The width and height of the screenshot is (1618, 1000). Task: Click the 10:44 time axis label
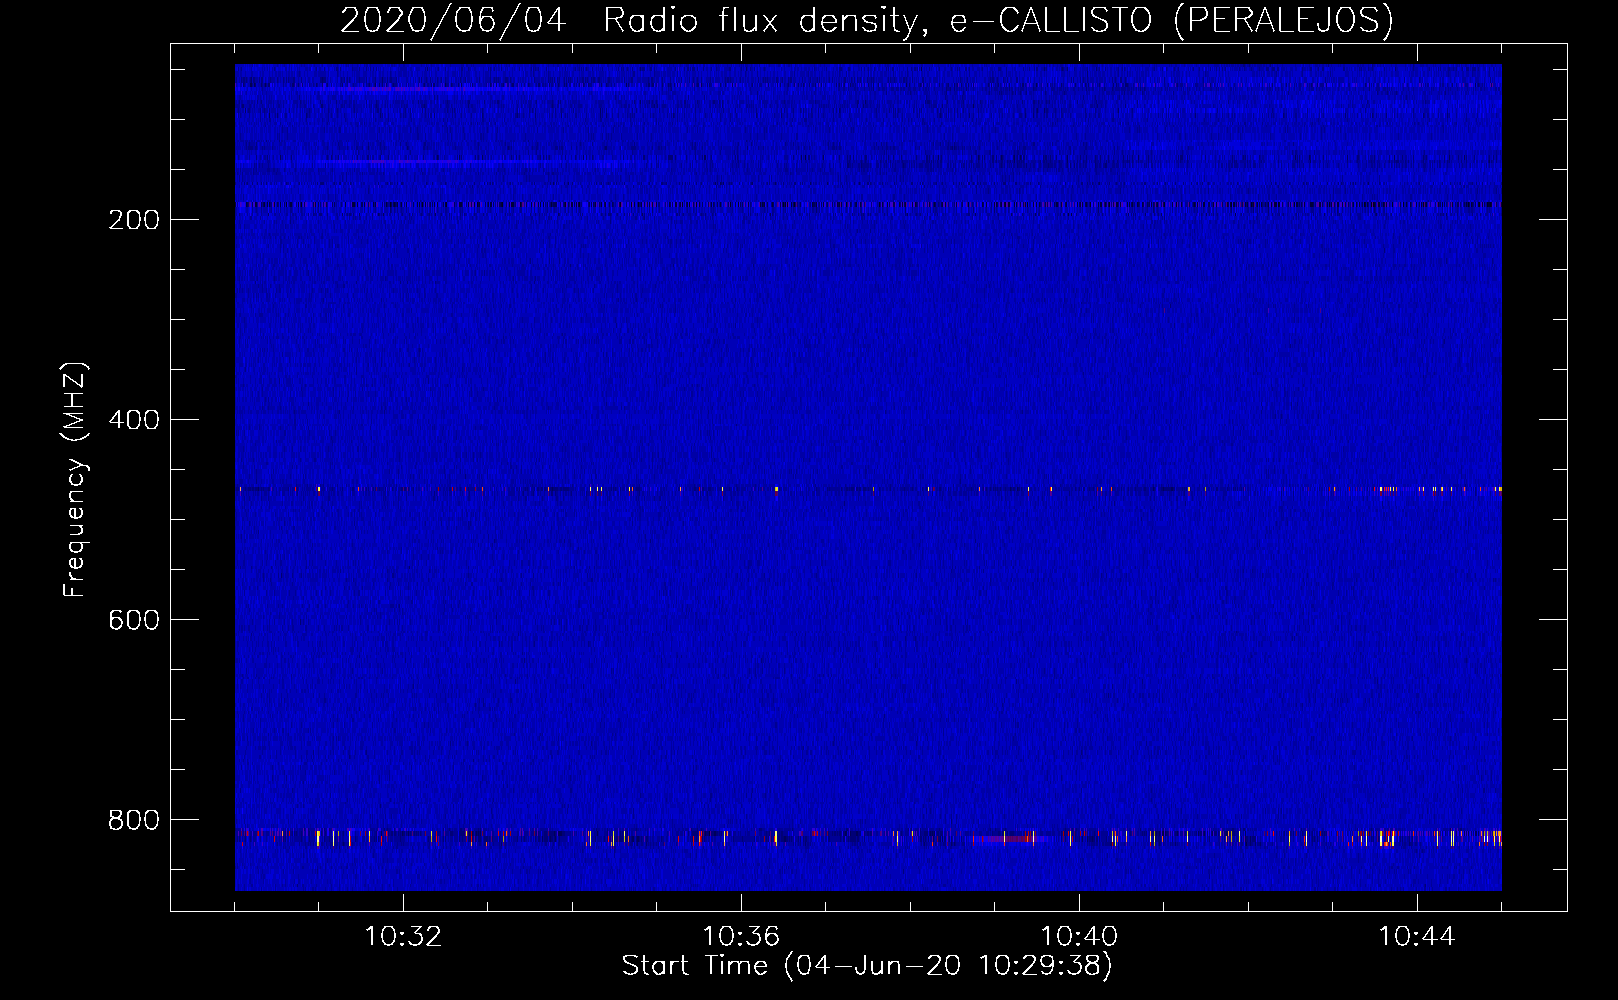coord(1417,937)
